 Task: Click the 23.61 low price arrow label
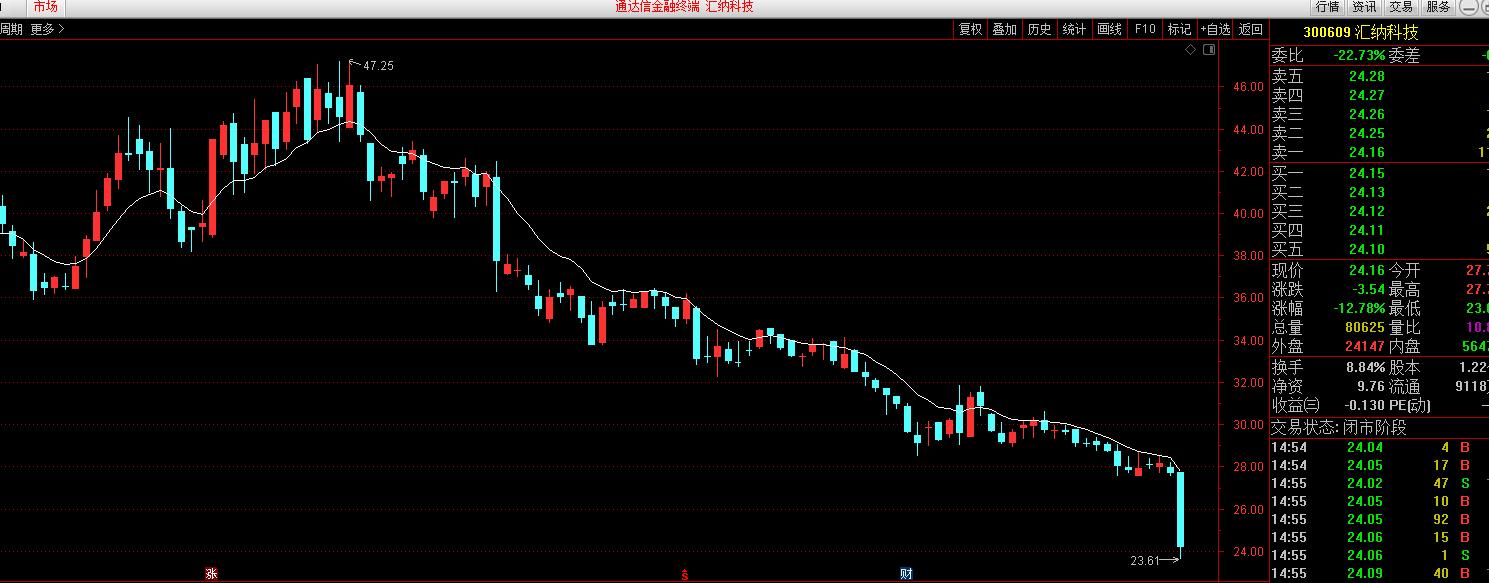coord(1153,560)
